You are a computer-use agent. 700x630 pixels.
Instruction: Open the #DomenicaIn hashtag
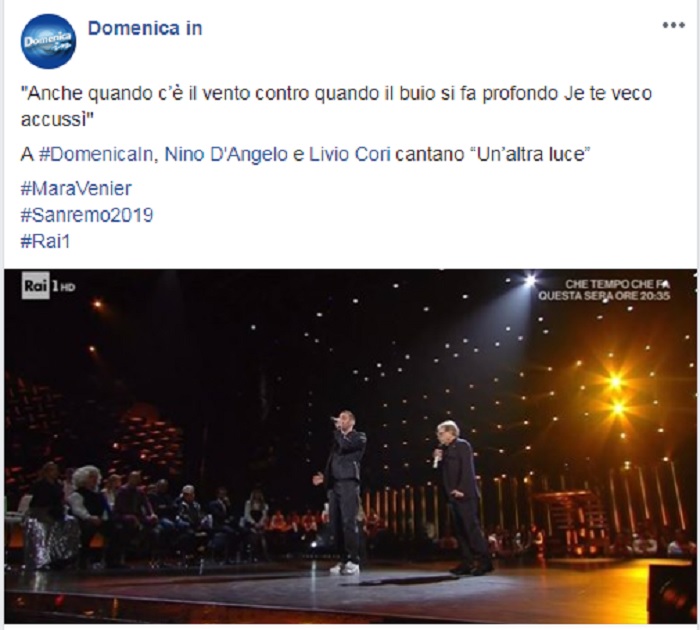coord(96,154)
